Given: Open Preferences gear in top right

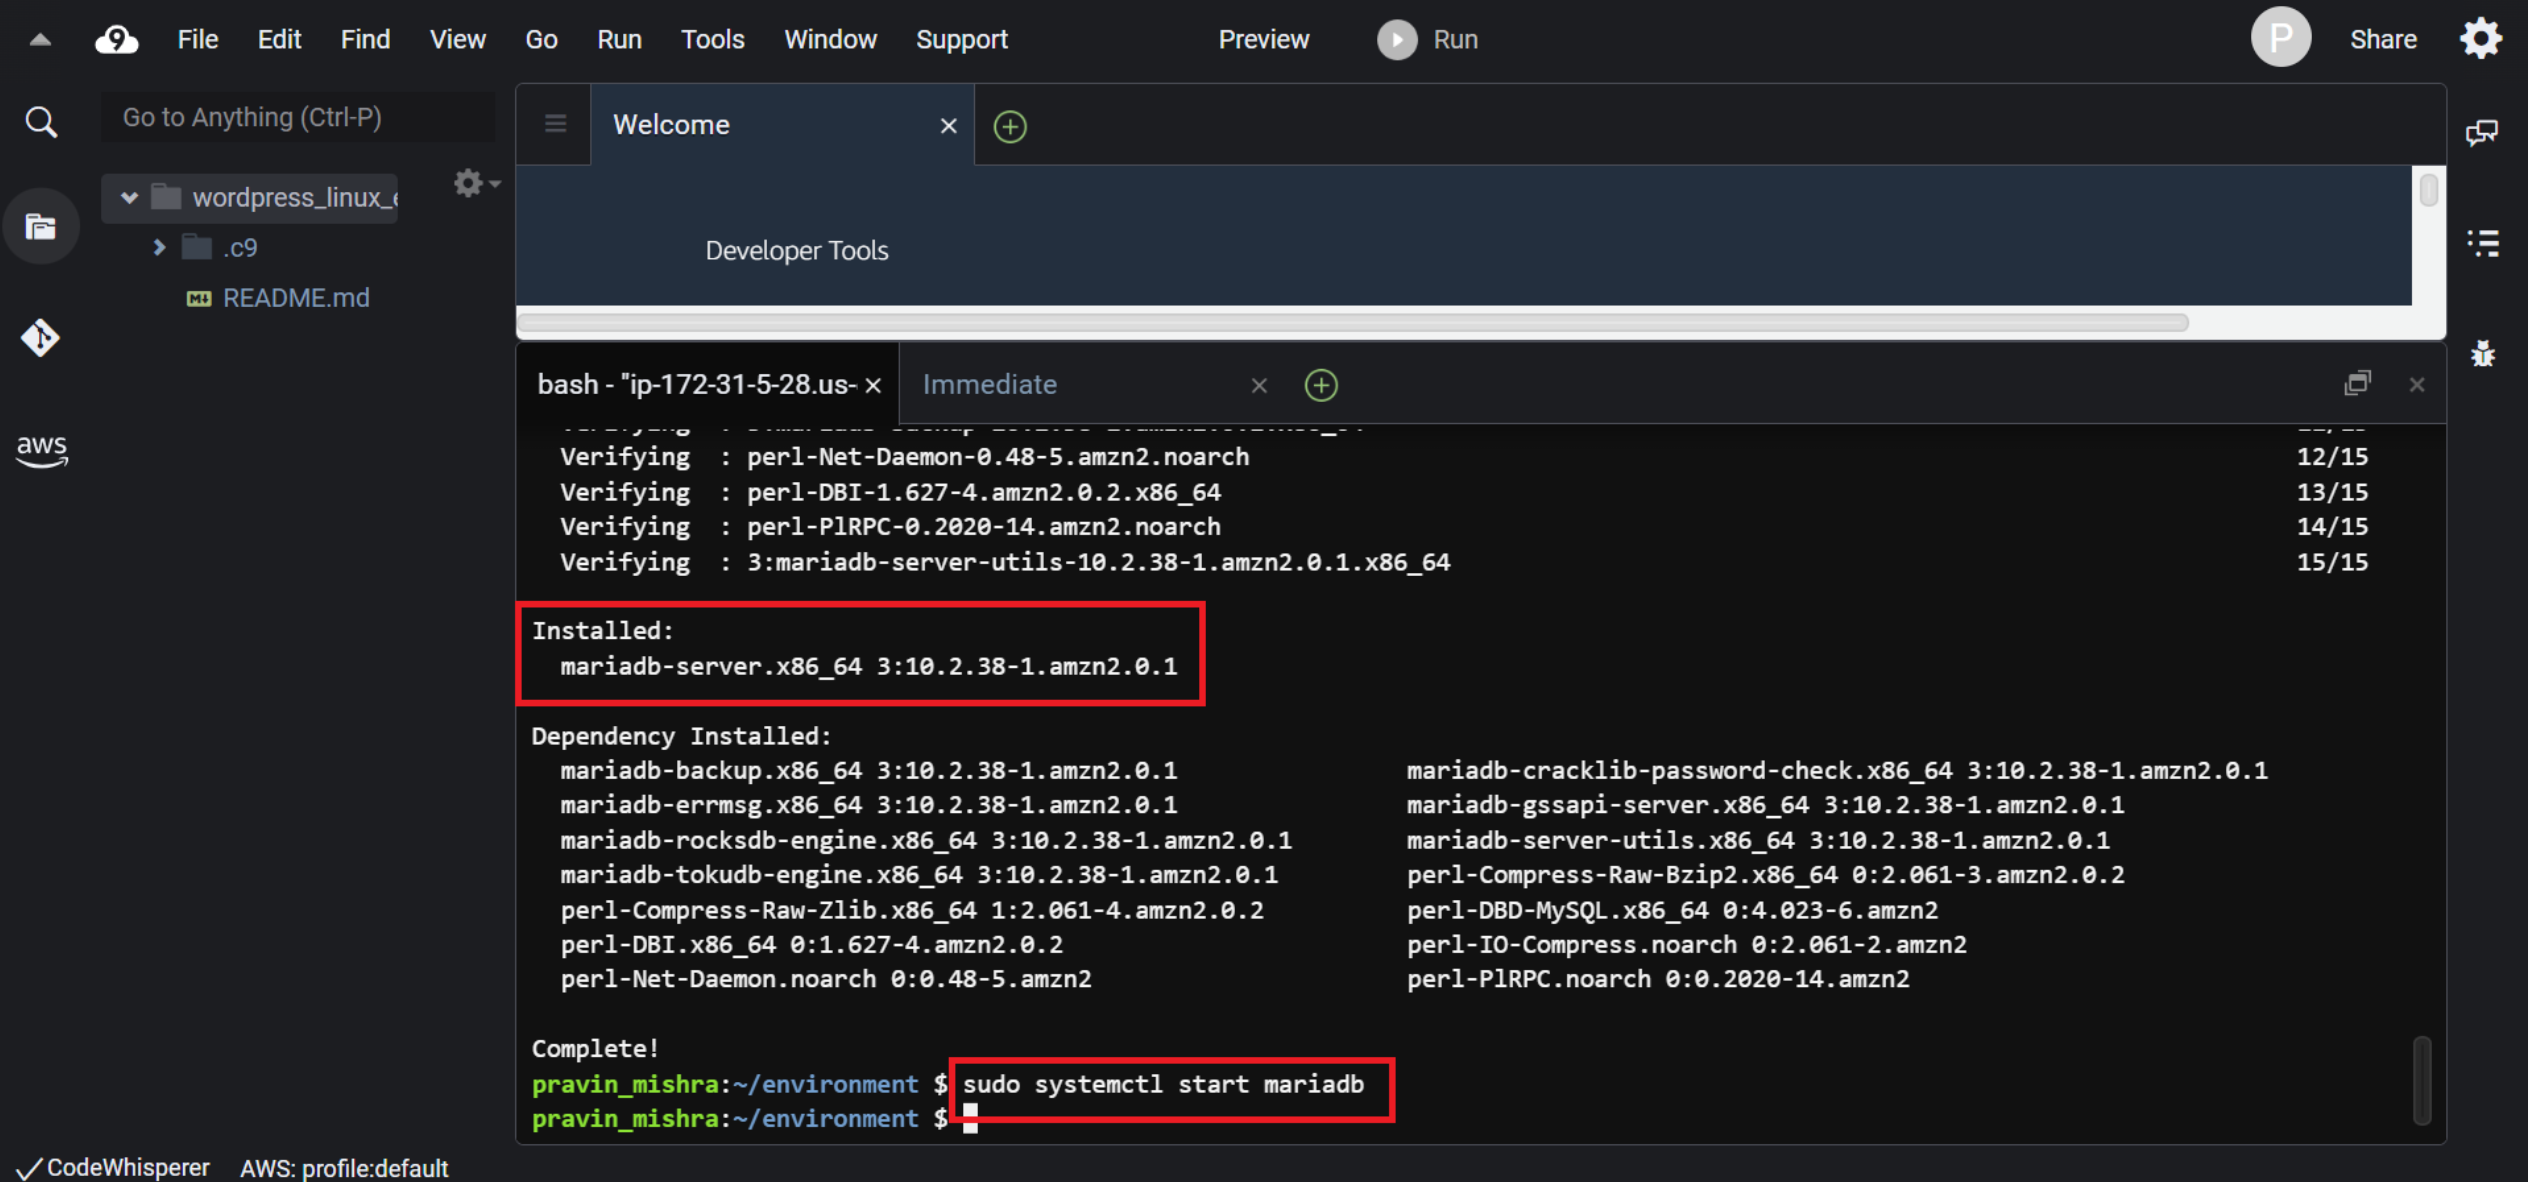Looking at the screenshot, I should (x=2481, y=39).
